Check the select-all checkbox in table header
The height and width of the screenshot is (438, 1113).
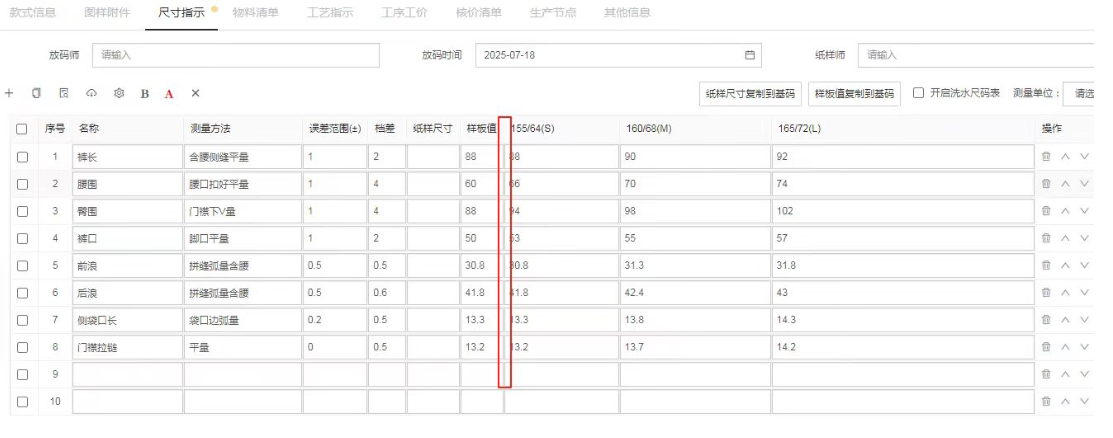[22, 129]
